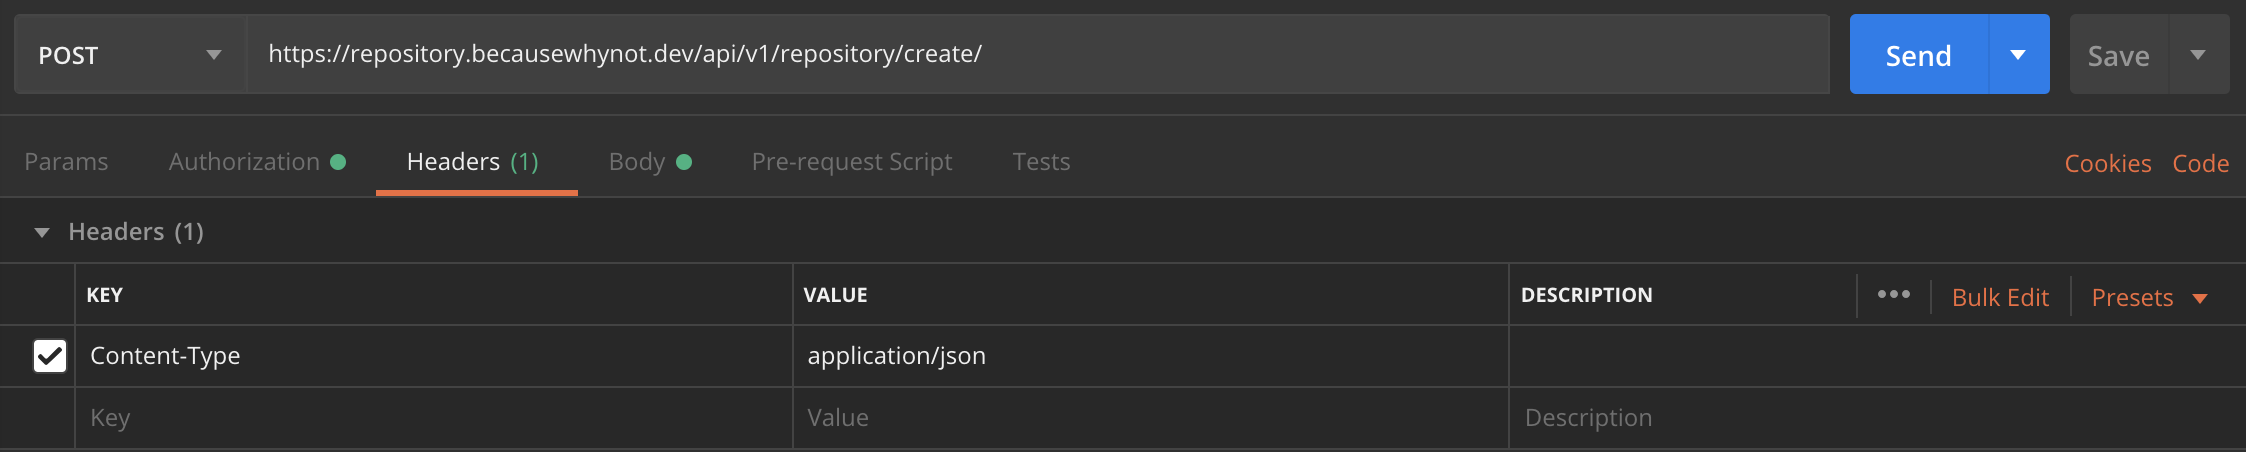Open the Code snippet link
Screen dimensions: 2246x452
(2200, 164)
